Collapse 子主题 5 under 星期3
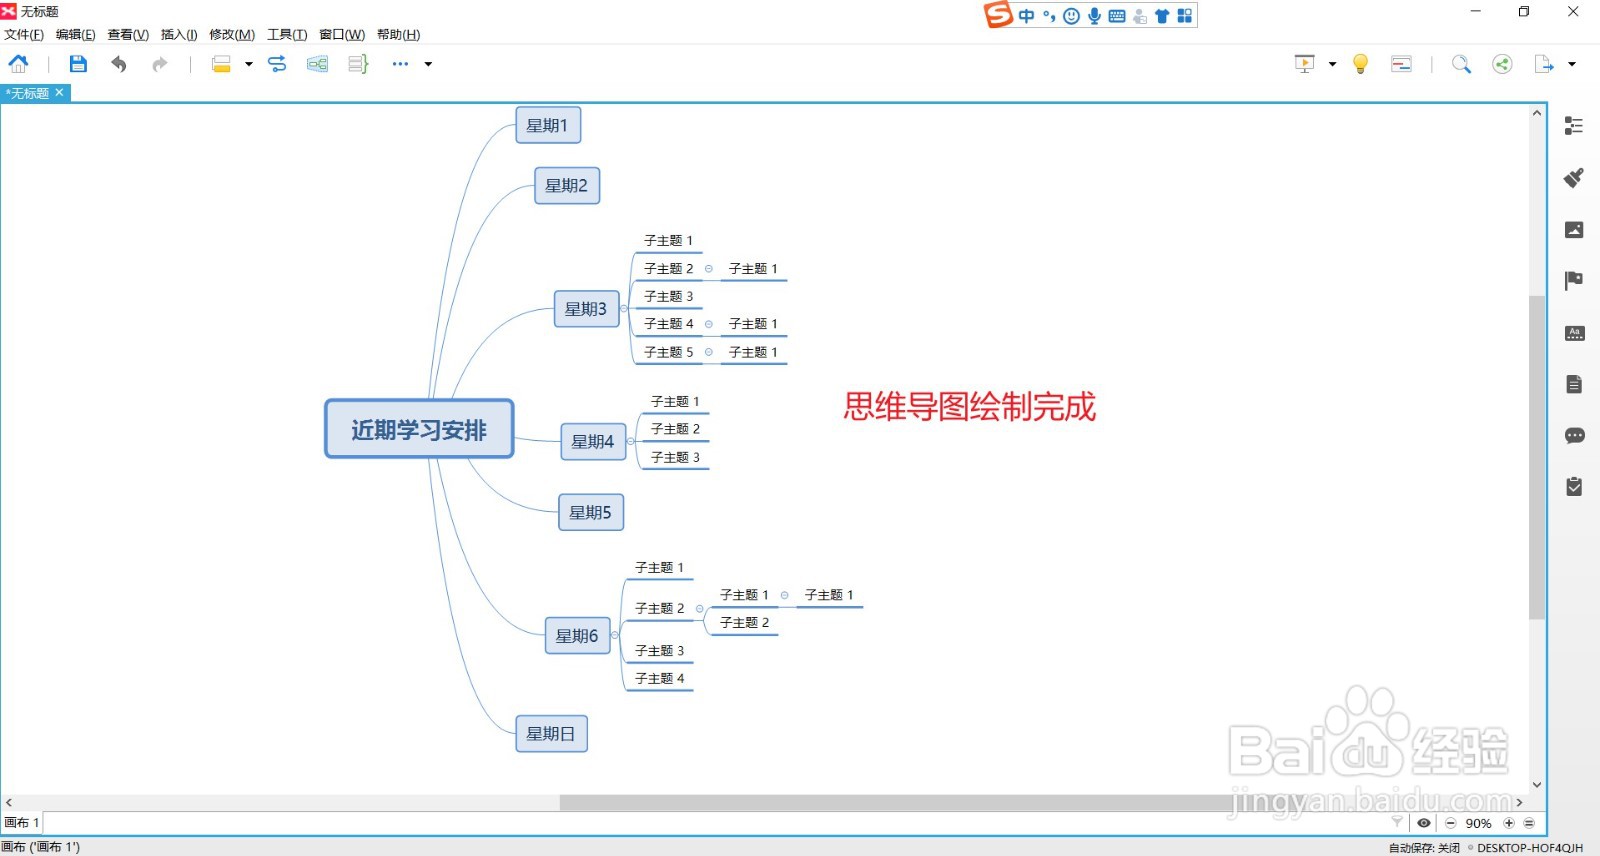Image resolution: width=1600 pixels, height=856 pixels. (709, 352)
